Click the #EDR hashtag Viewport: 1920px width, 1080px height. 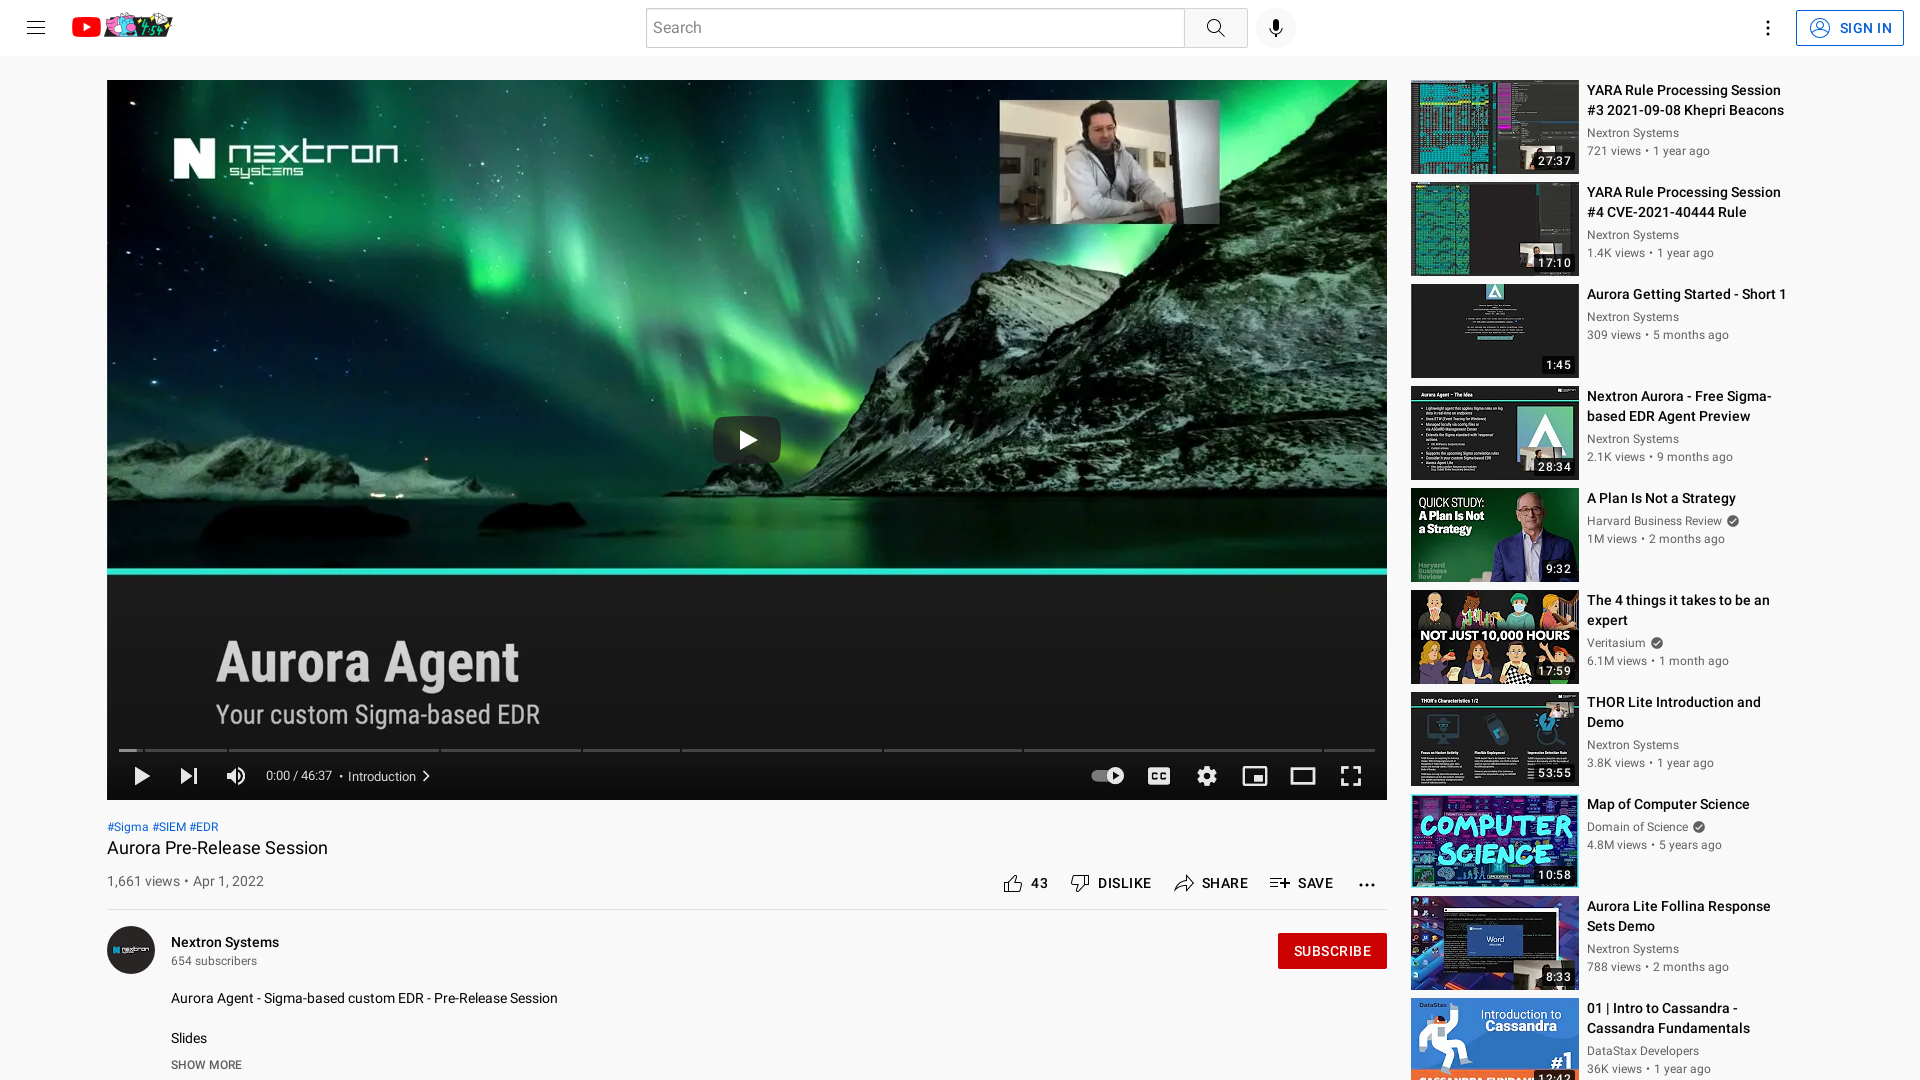click(204, 827)
